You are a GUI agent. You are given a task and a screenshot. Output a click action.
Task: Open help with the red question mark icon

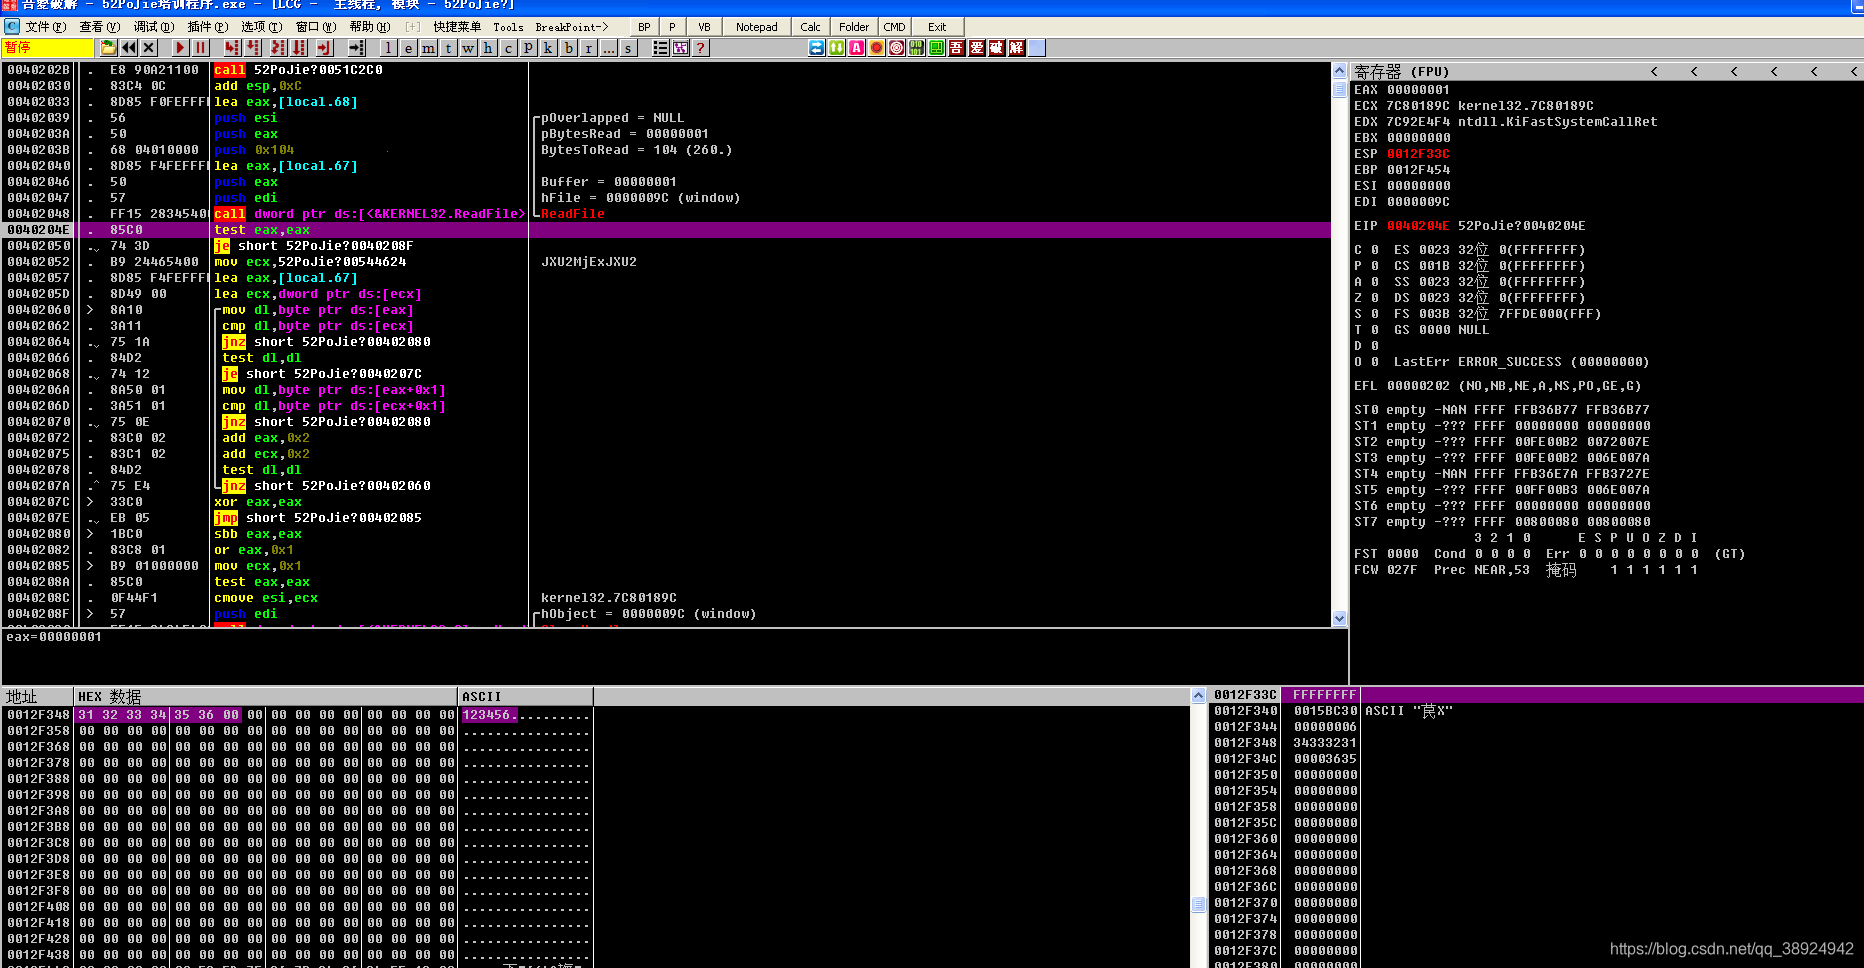pos(701,48)
